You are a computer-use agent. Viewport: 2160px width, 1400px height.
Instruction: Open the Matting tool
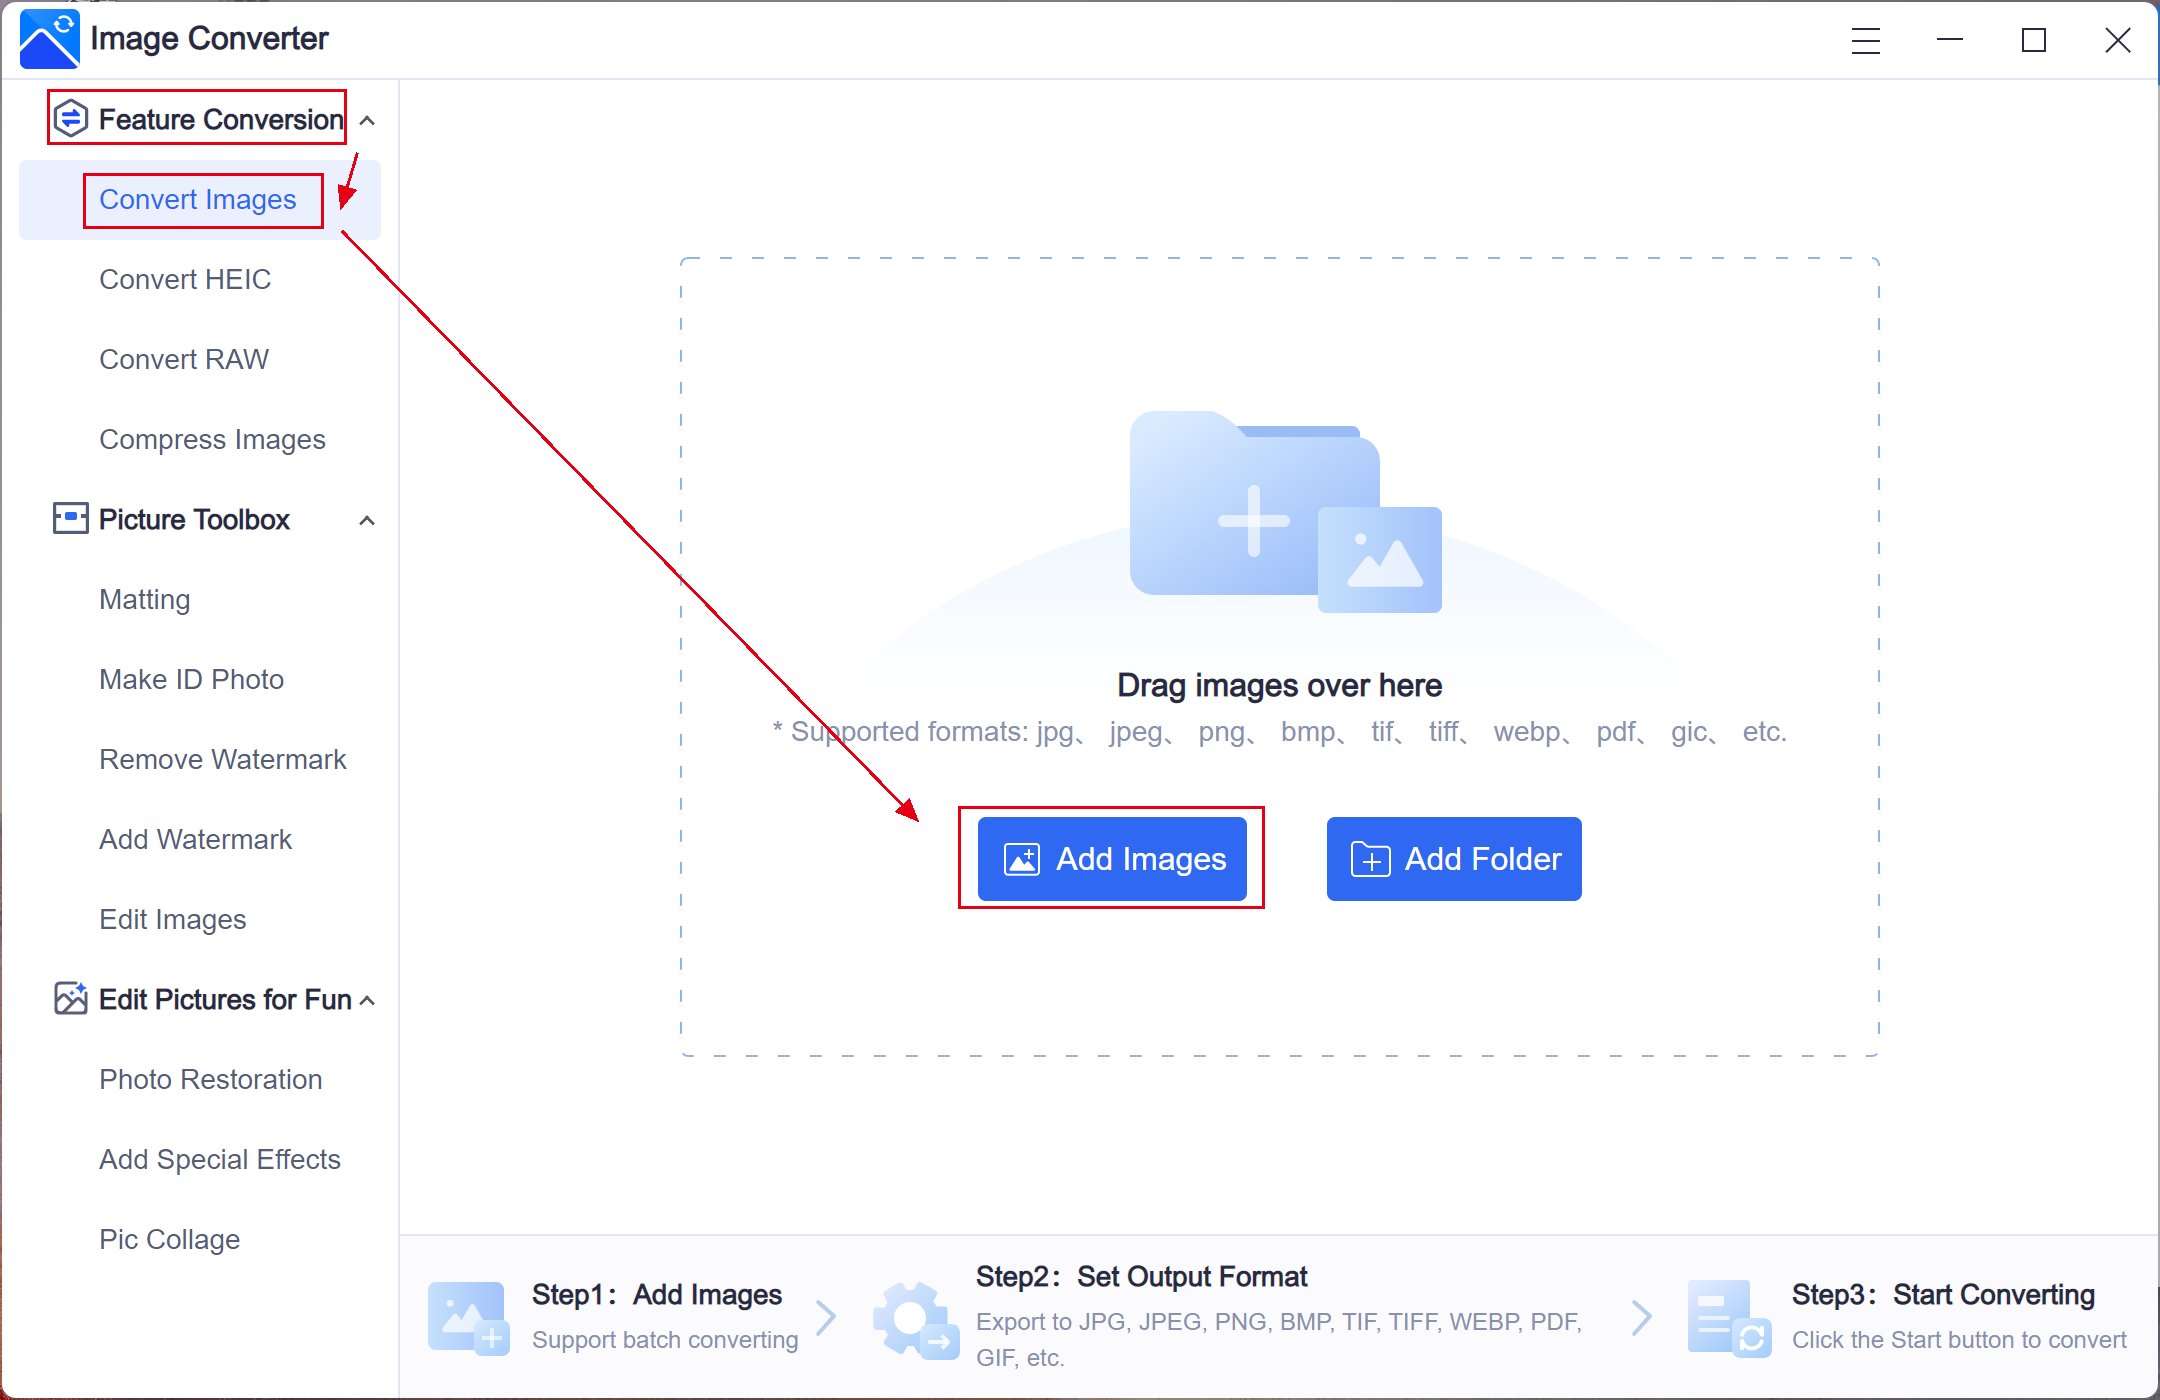tap(140, 600)
